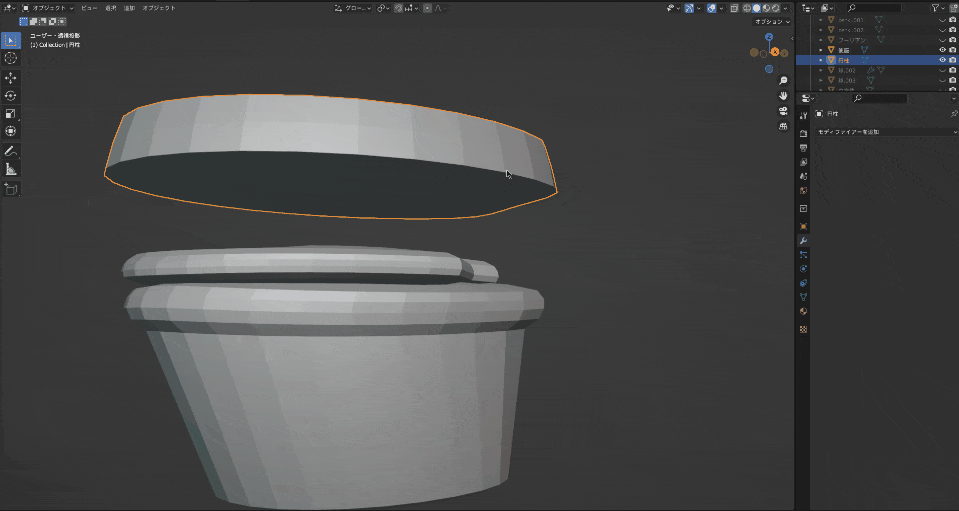Toggle X-ray display

(734, 8)
